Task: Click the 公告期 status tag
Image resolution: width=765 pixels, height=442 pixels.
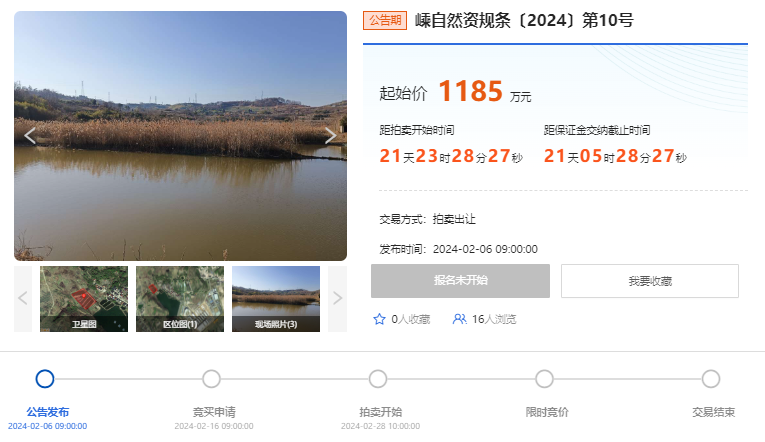Action: click(385, 20)
